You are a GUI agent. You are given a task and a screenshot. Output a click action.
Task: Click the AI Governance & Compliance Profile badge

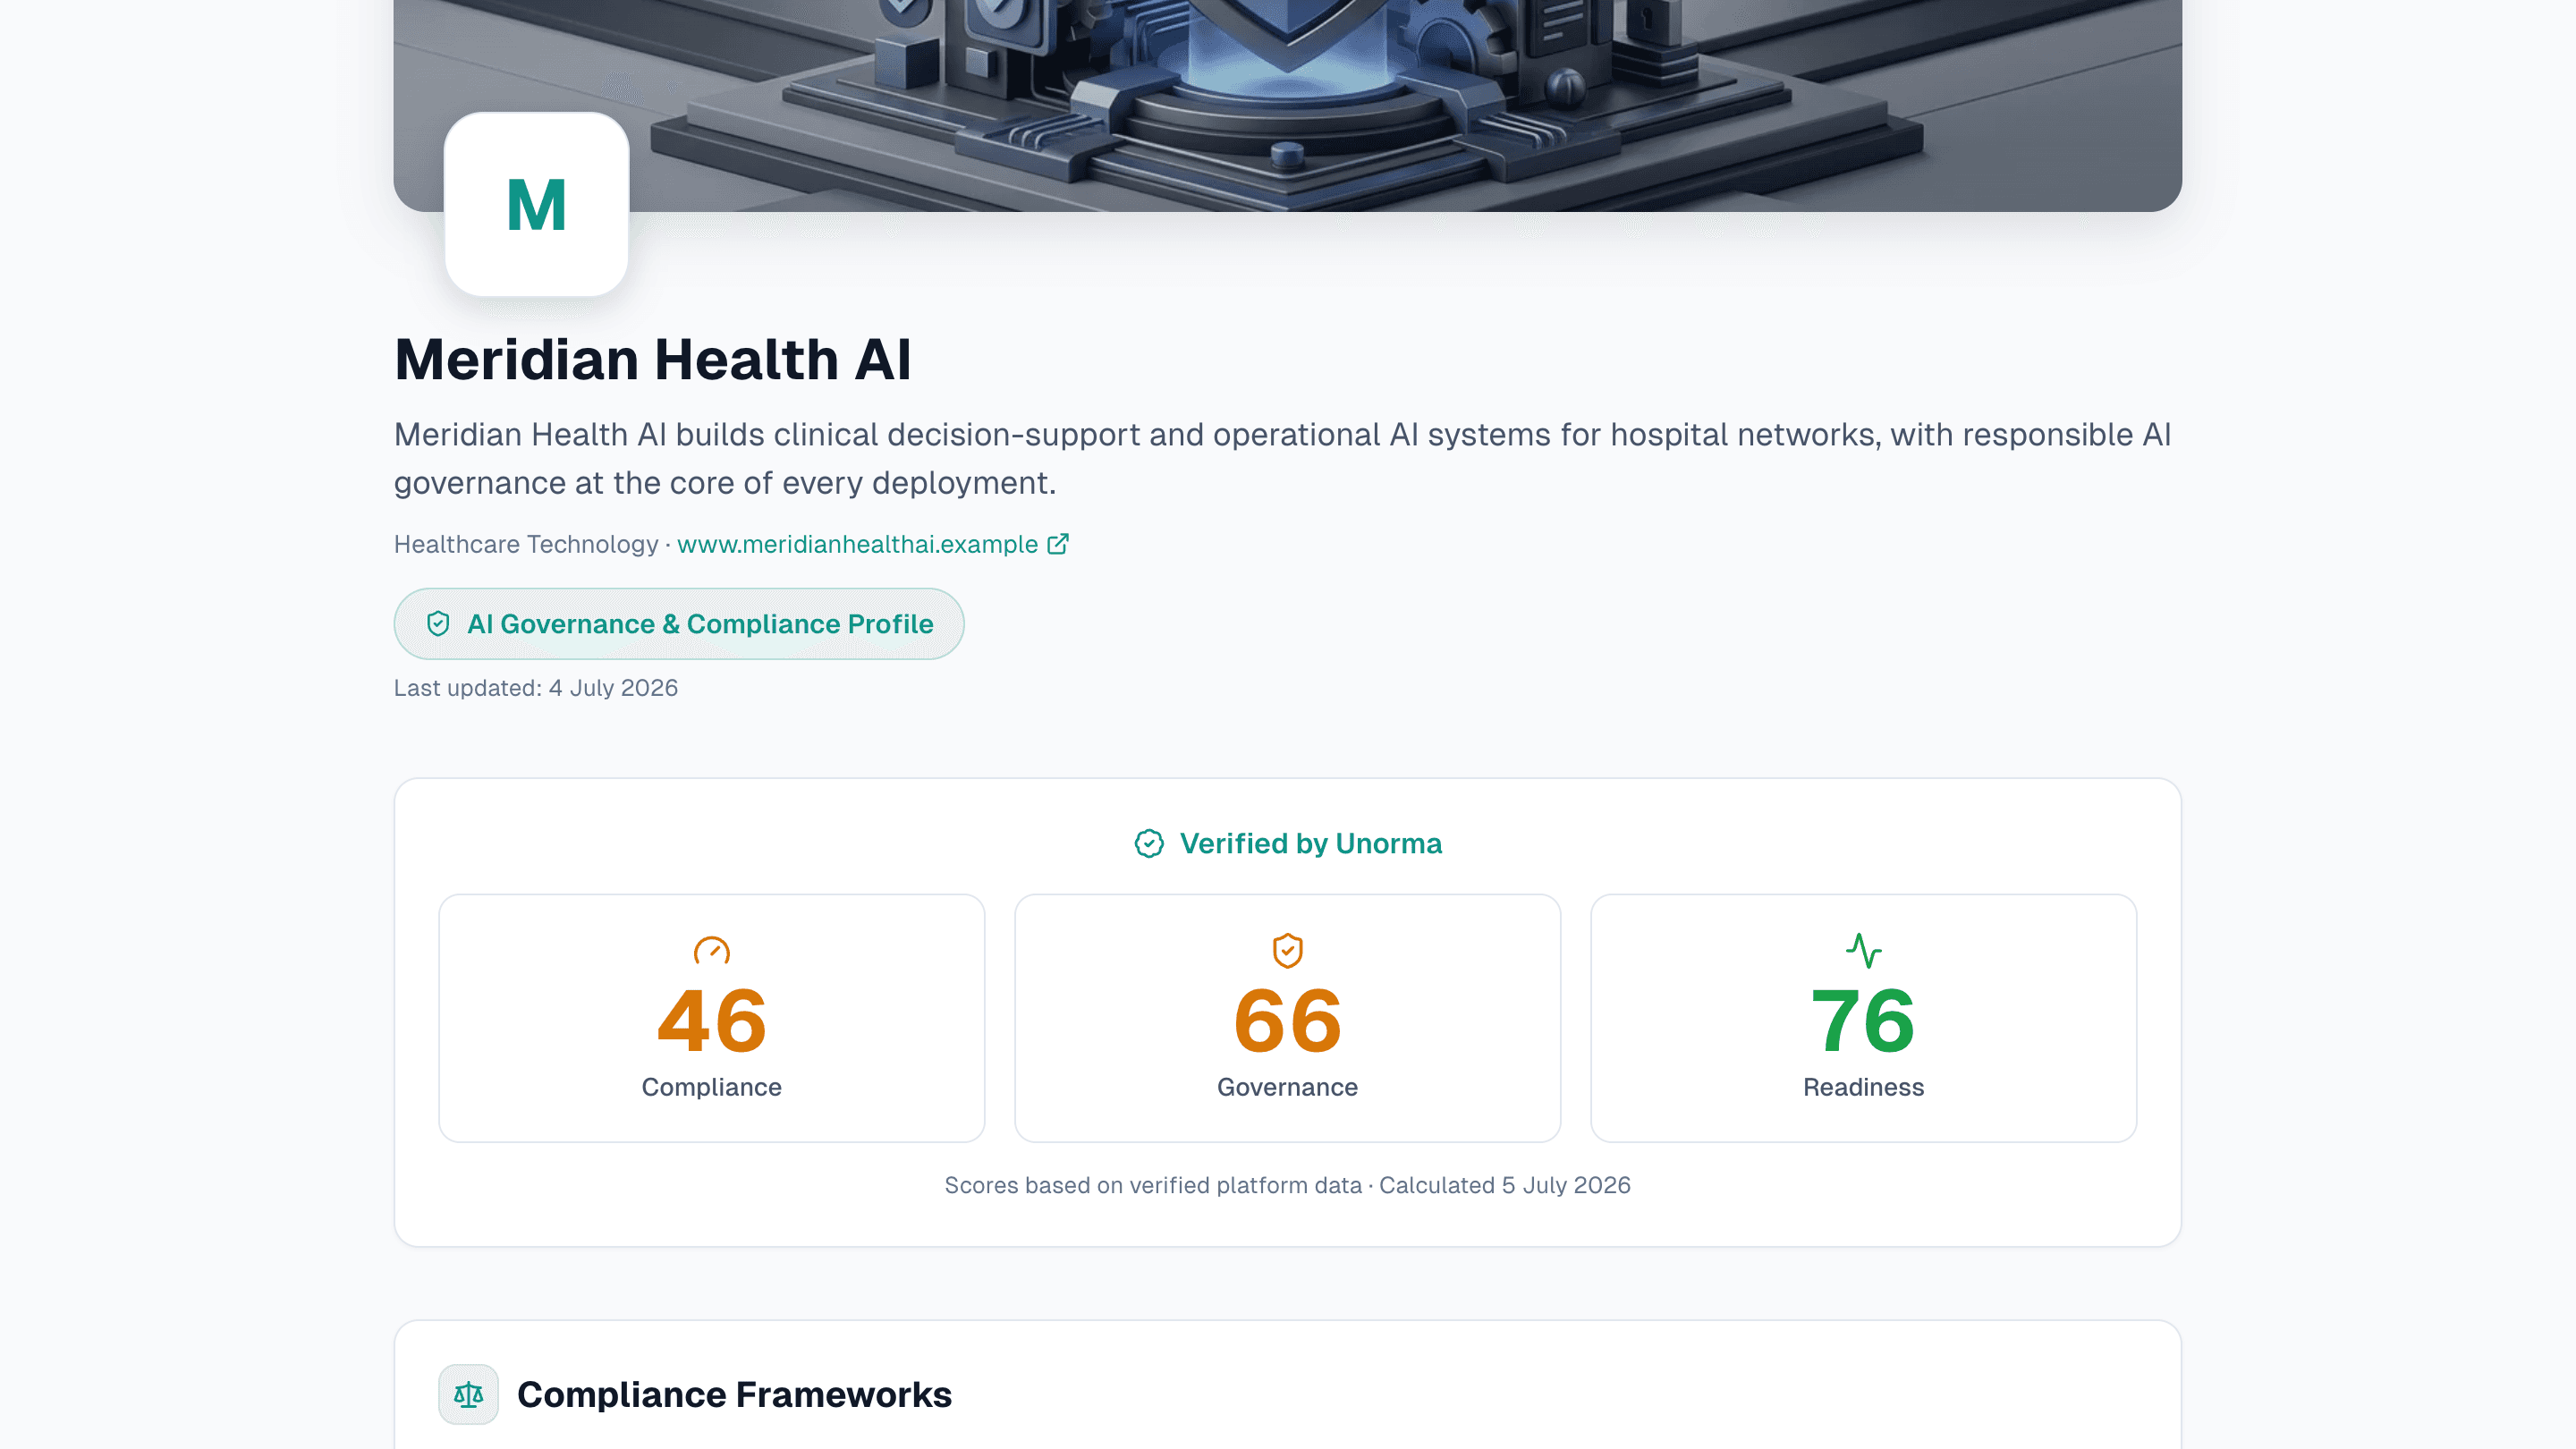point(679,624)
